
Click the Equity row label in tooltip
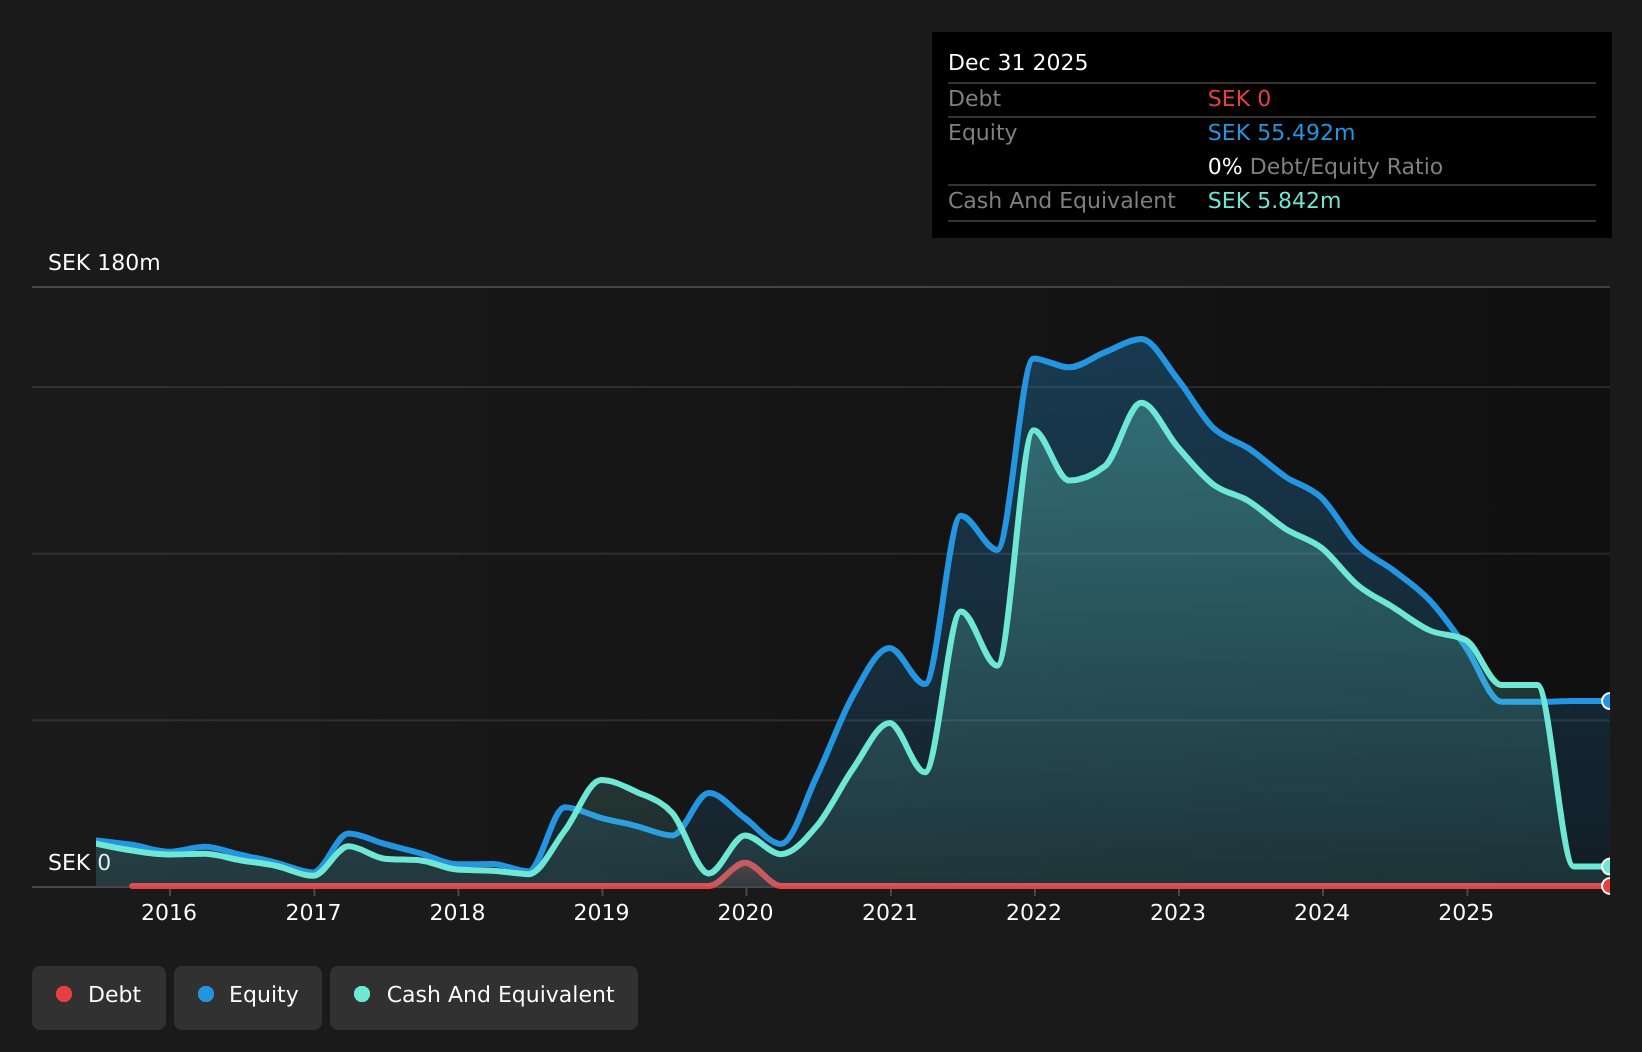(x=982, y=133)
